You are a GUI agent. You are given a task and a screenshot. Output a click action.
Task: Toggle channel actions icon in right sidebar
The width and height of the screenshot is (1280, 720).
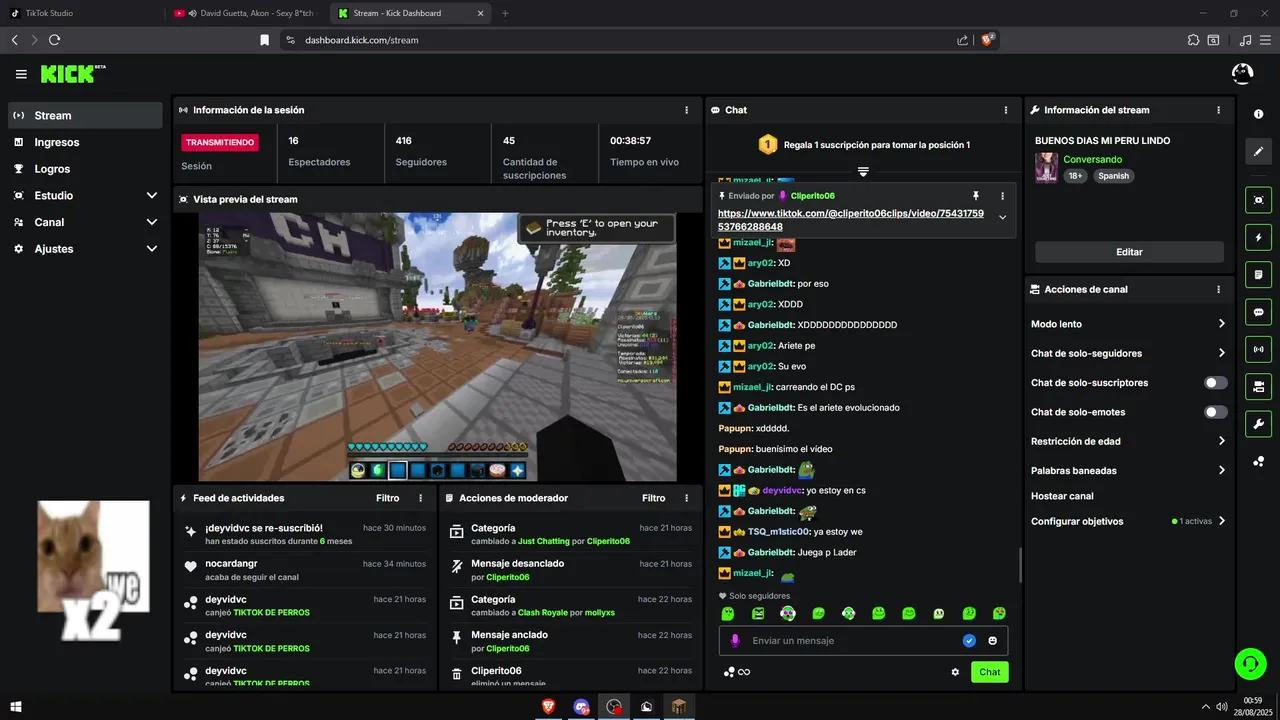(1258, 386)
